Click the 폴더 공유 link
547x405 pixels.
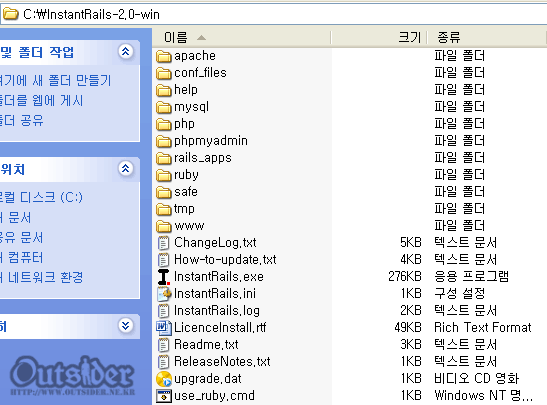coord(22,121)
